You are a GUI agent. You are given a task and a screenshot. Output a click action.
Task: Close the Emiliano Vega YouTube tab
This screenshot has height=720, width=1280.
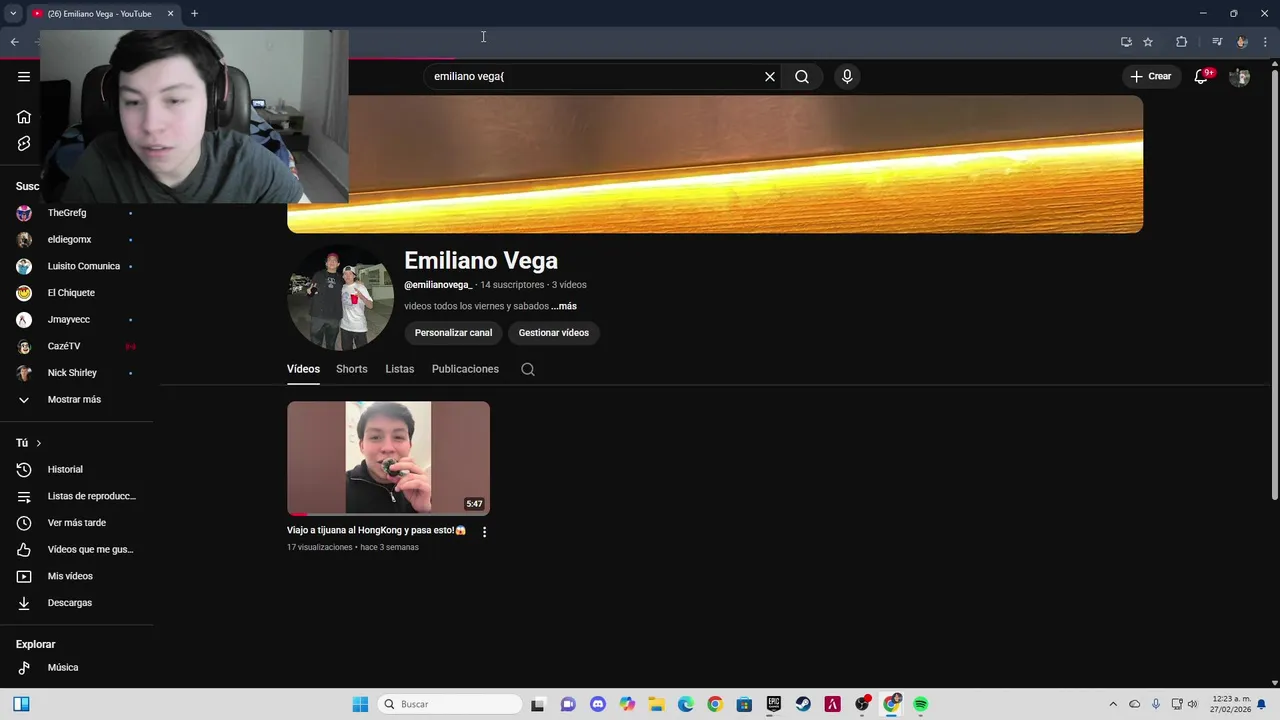[x=170, y=14]
